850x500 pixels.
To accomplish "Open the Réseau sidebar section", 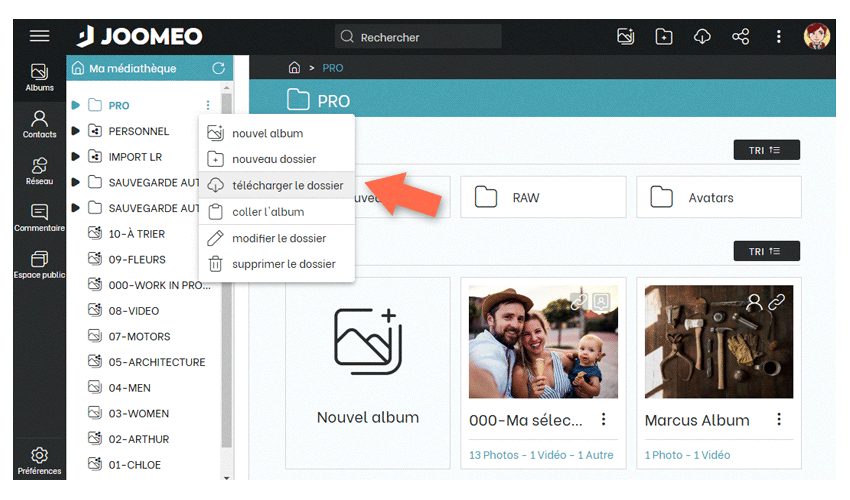I will (39, 172).
